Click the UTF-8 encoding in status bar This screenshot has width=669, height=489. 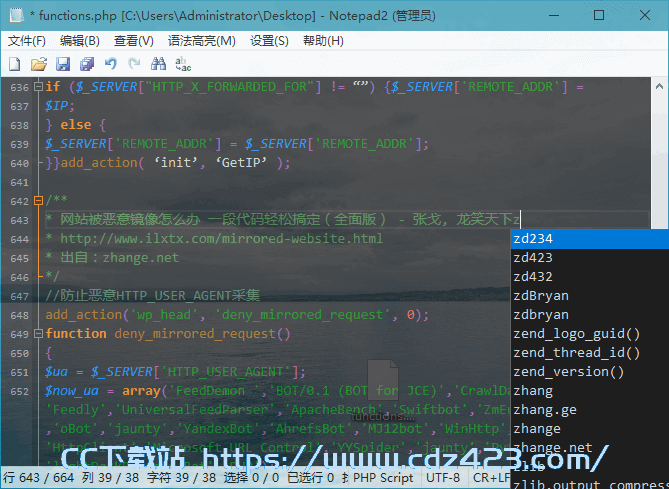click(x=443, y=478)
